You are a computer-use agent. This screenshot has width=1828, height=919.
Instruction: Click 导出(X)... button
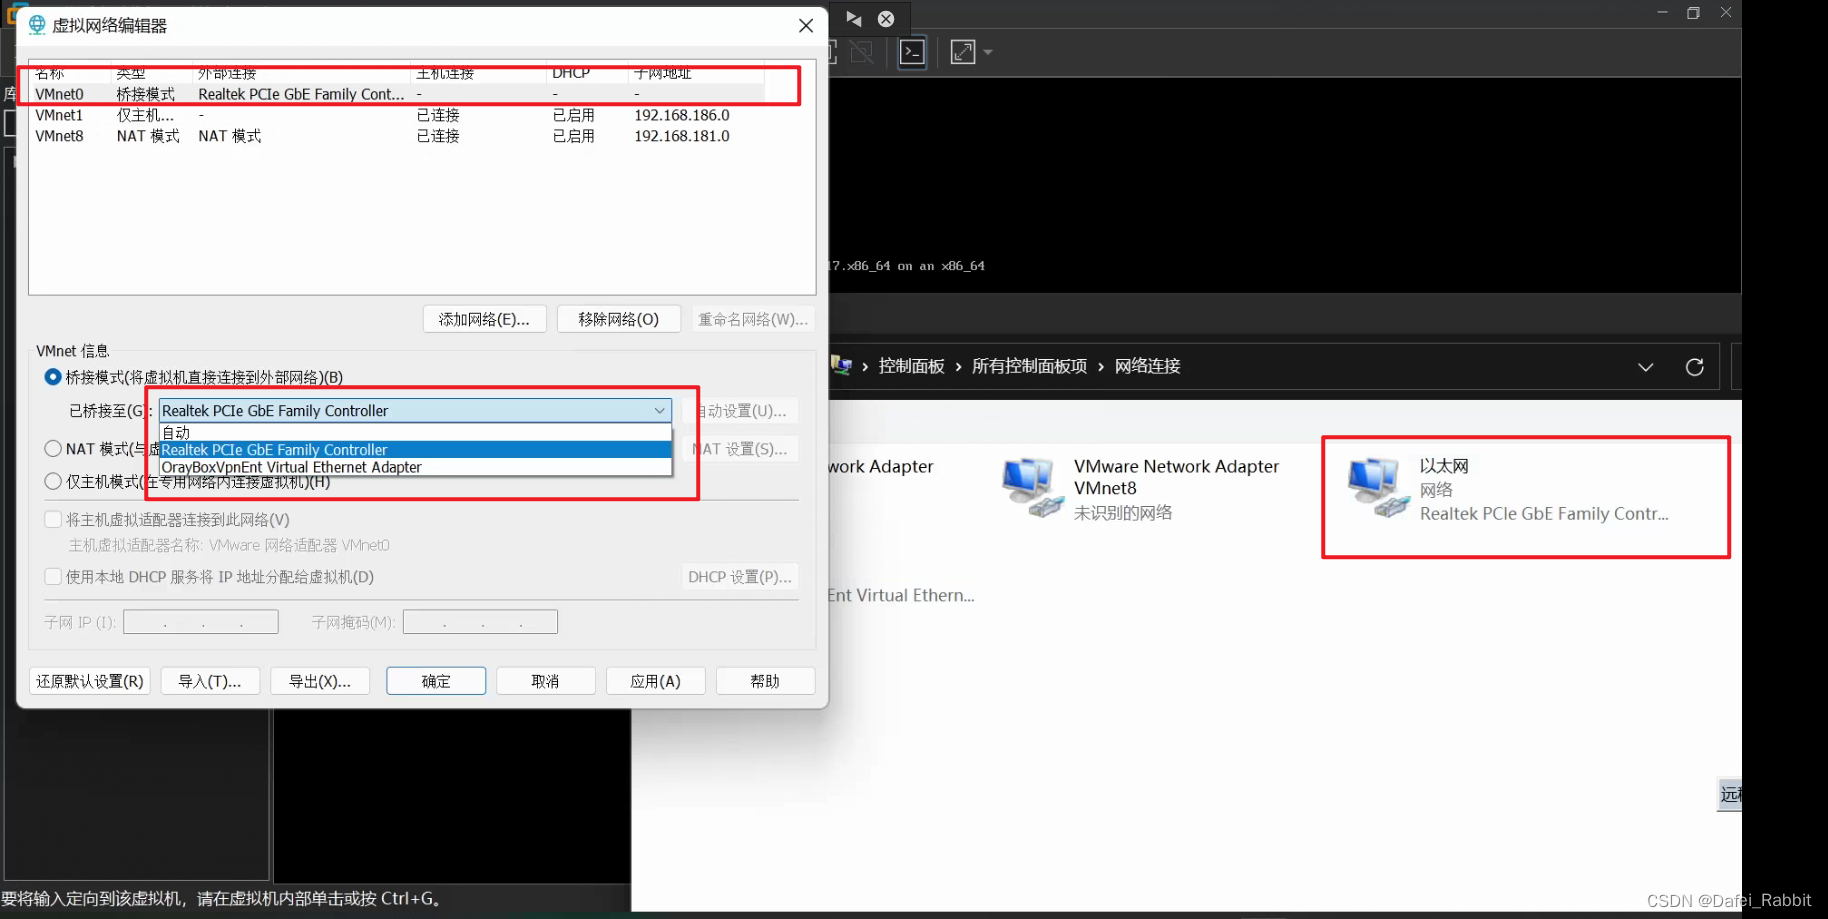coord(320,681)
